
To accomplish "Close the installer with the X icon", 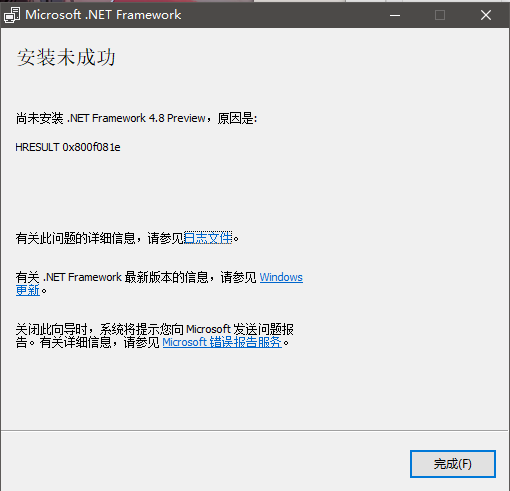I will click(486, 15).
